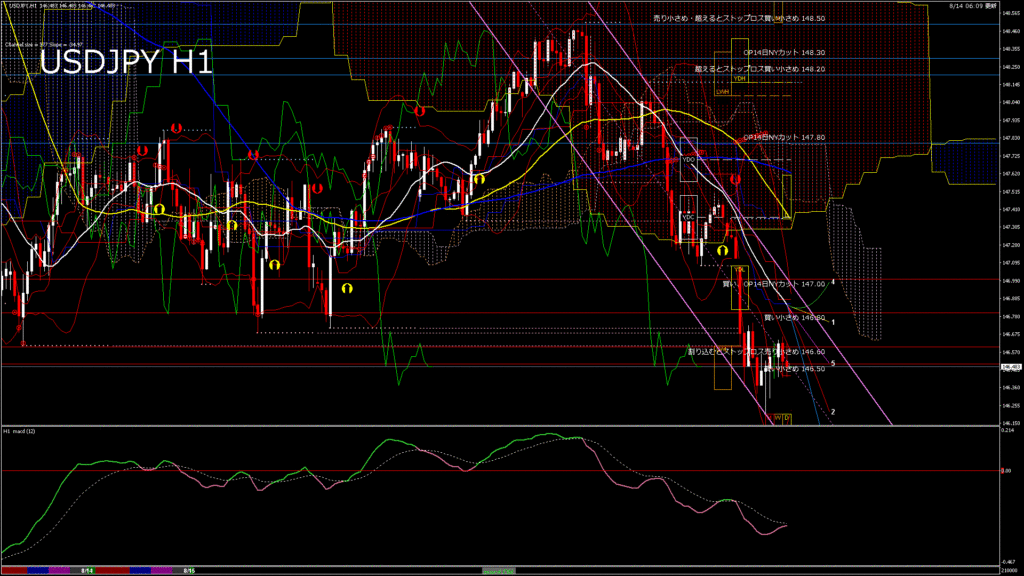Select the OP NY cut 148.30 label
Image resolution: width=1024 pixels, height=576 pixels.
(784, 52)
